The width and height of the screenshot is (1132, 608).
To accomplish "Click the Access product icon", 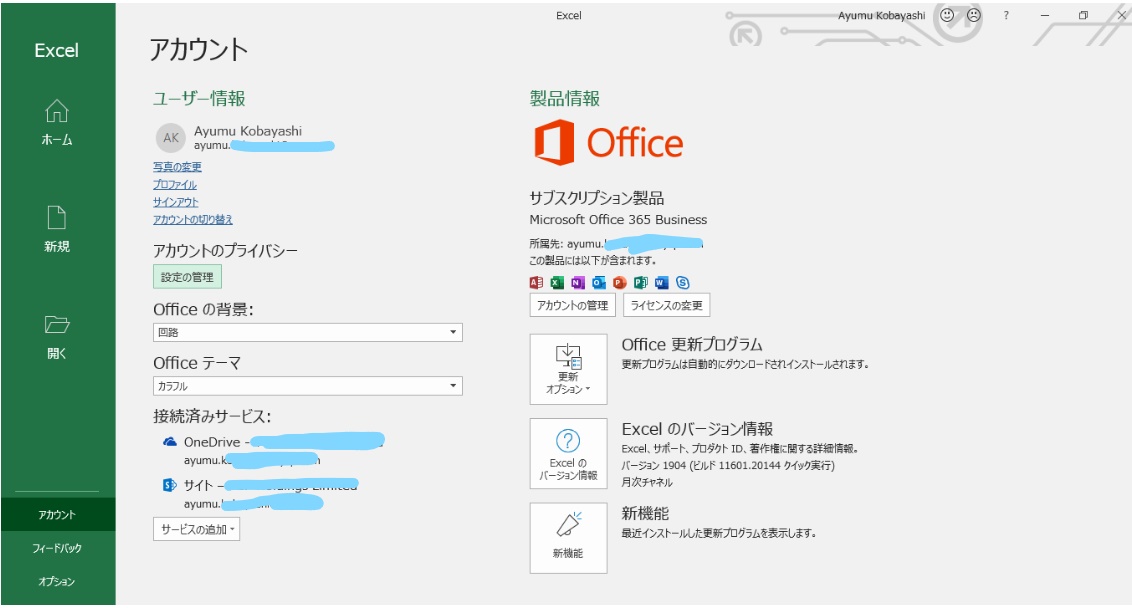I will click(x=536, y=282).
